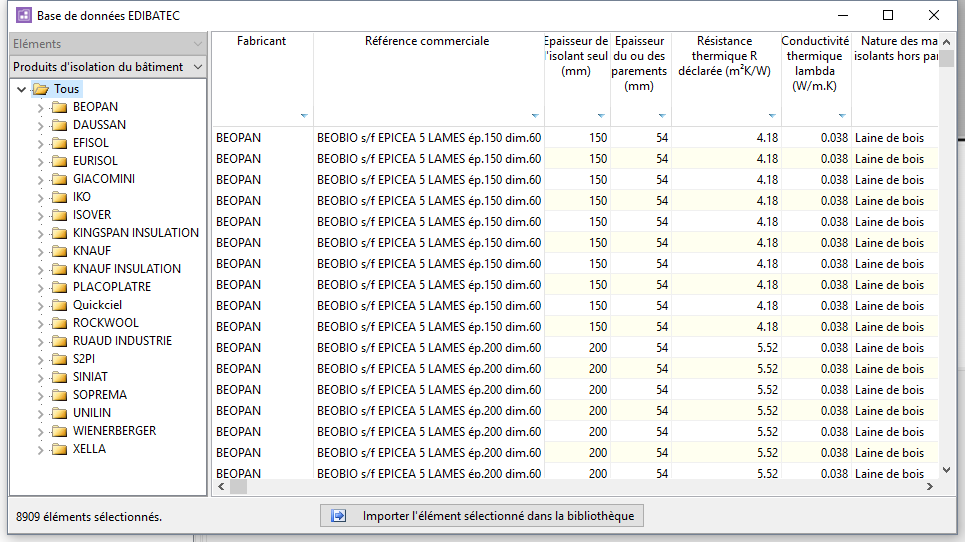Select the first table row's BEOPAN cell

tap(263, 138)
